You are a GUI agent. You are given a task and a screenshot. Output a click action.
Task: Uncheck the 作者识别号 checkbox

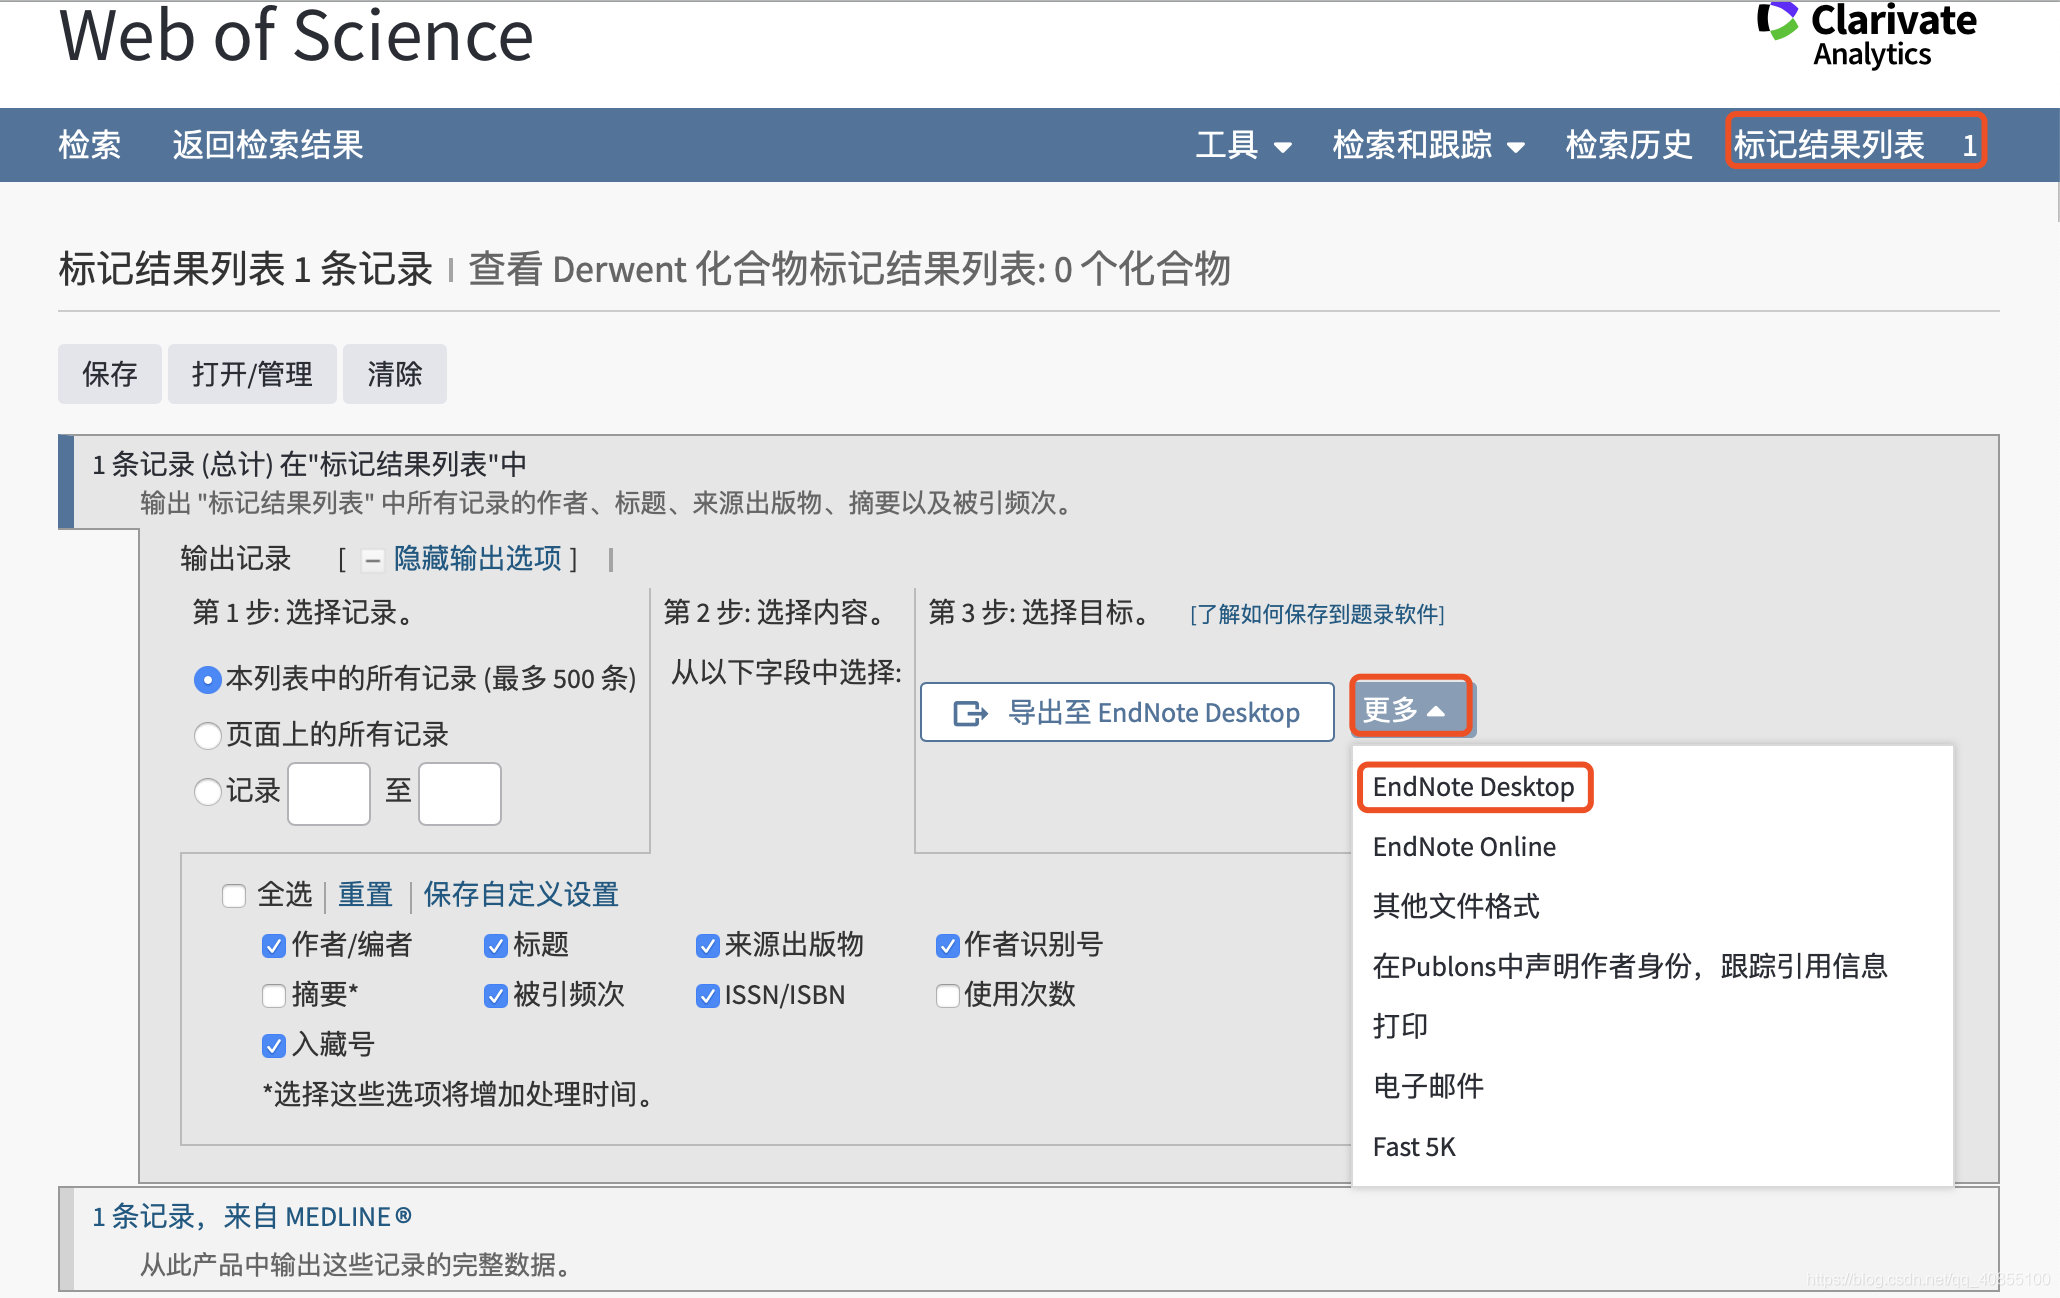click(x=947, y=945)
